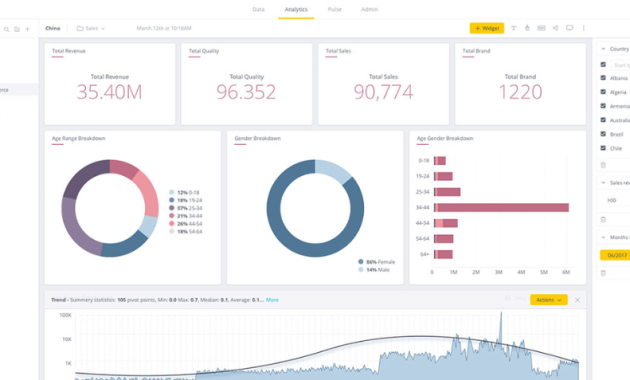Click the Total Brand value 1220
The height and width of the screenshot is (380, 630).
520,92
